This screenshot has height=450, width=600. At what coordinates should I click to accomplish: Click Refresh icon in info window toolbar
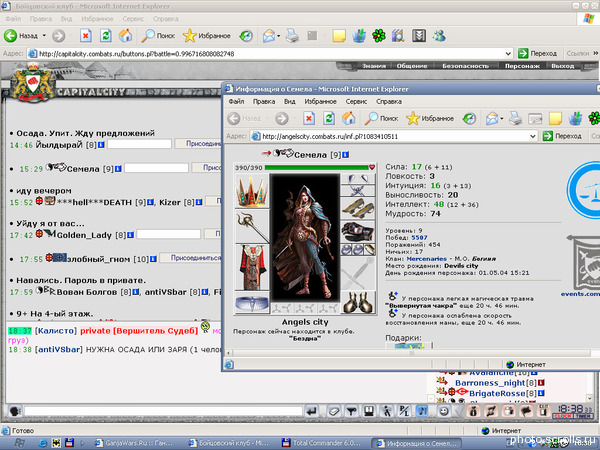329,119
